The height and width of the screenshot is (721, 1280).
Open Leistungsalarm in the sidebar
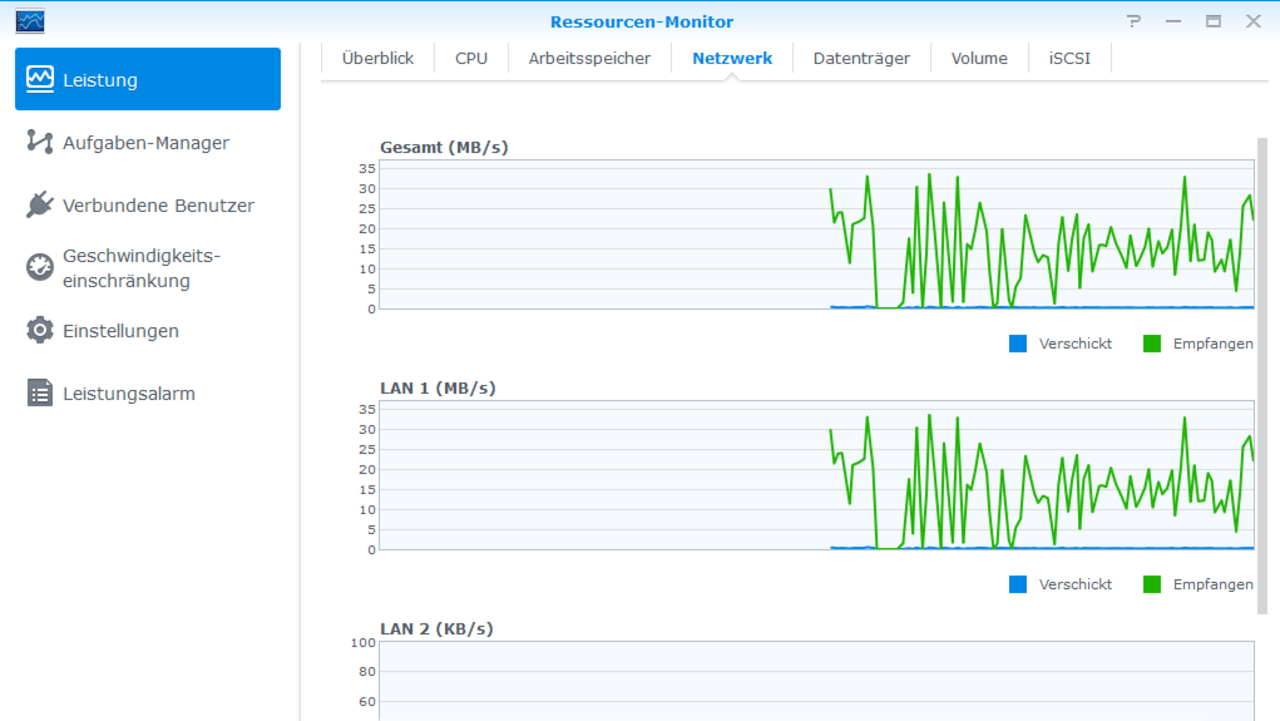point(148,393)
